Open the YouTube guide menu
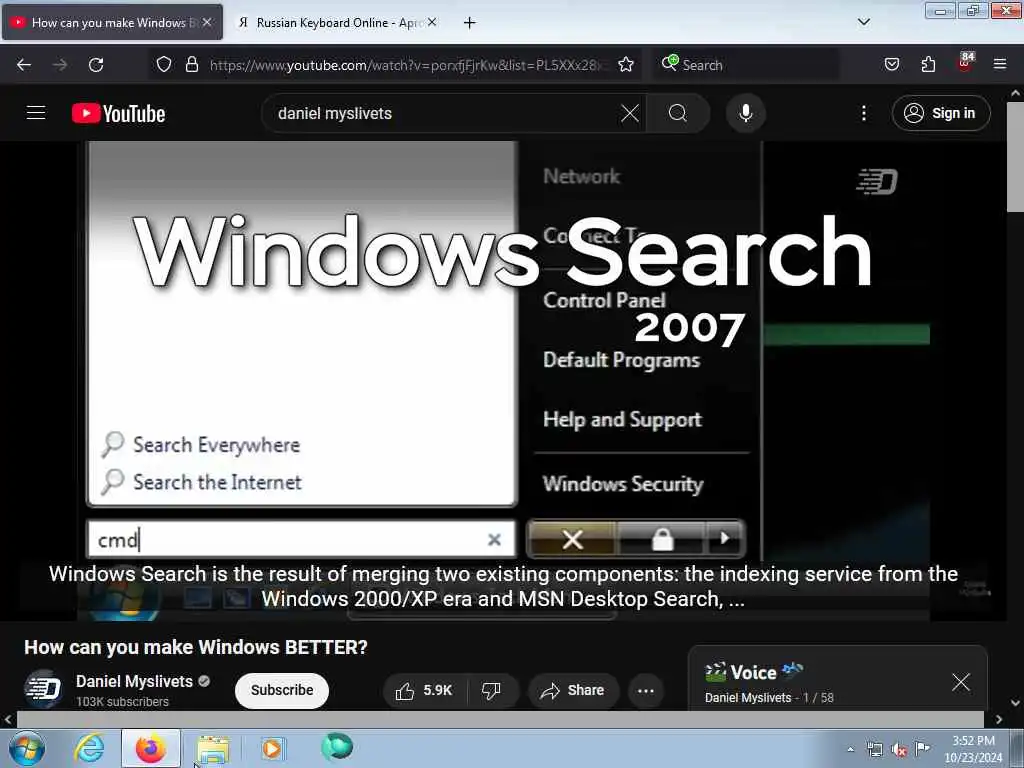This screenshot has width=1024, height=768. (x=36, y=113)
